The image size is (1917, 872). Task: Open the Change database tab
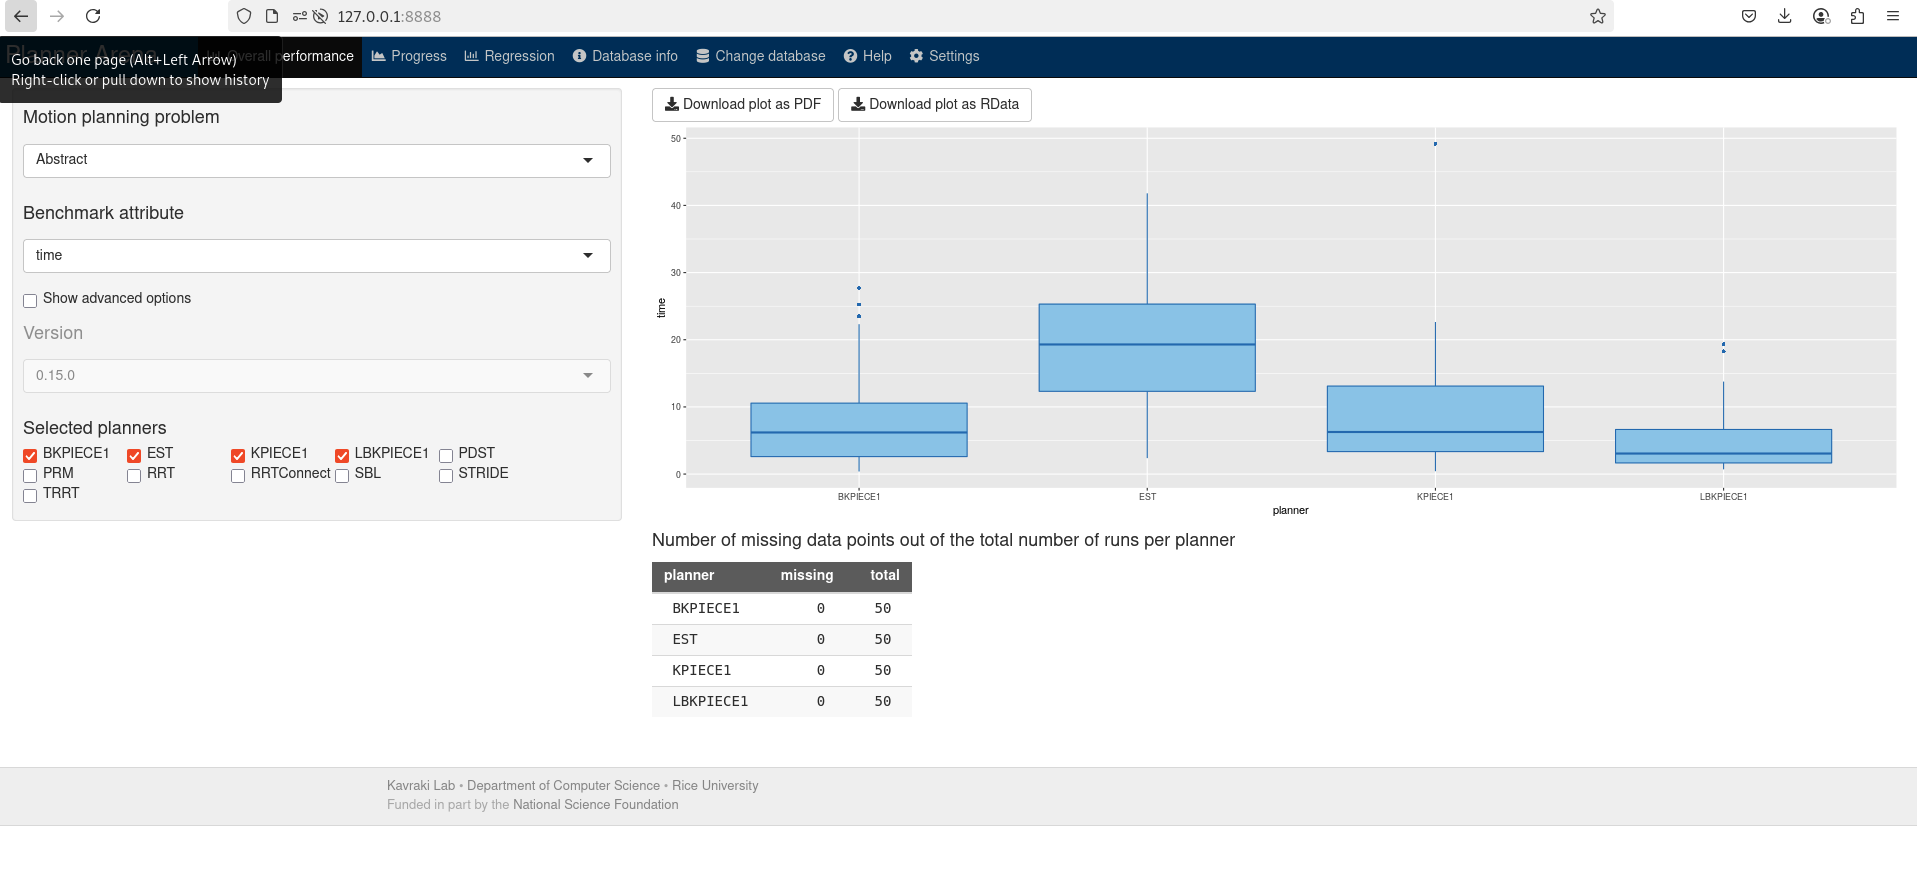pyautogui.click(x=761, y=56)
